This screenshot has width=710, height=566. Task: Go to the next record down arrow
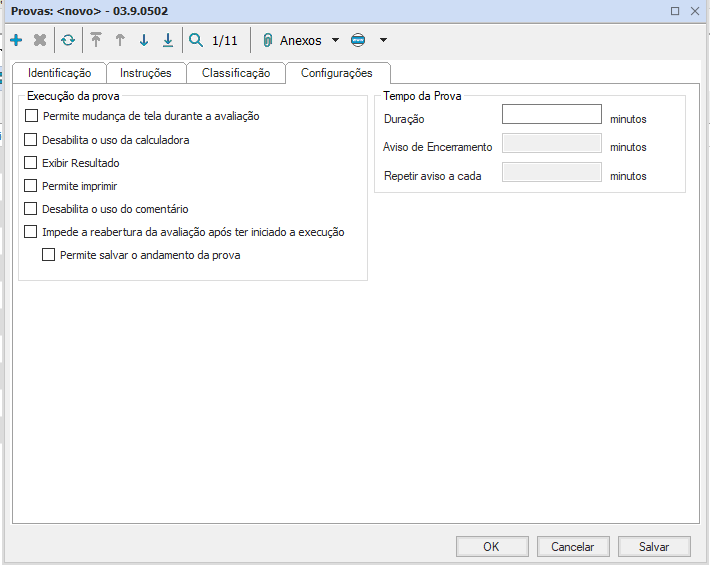coord(144,41)
